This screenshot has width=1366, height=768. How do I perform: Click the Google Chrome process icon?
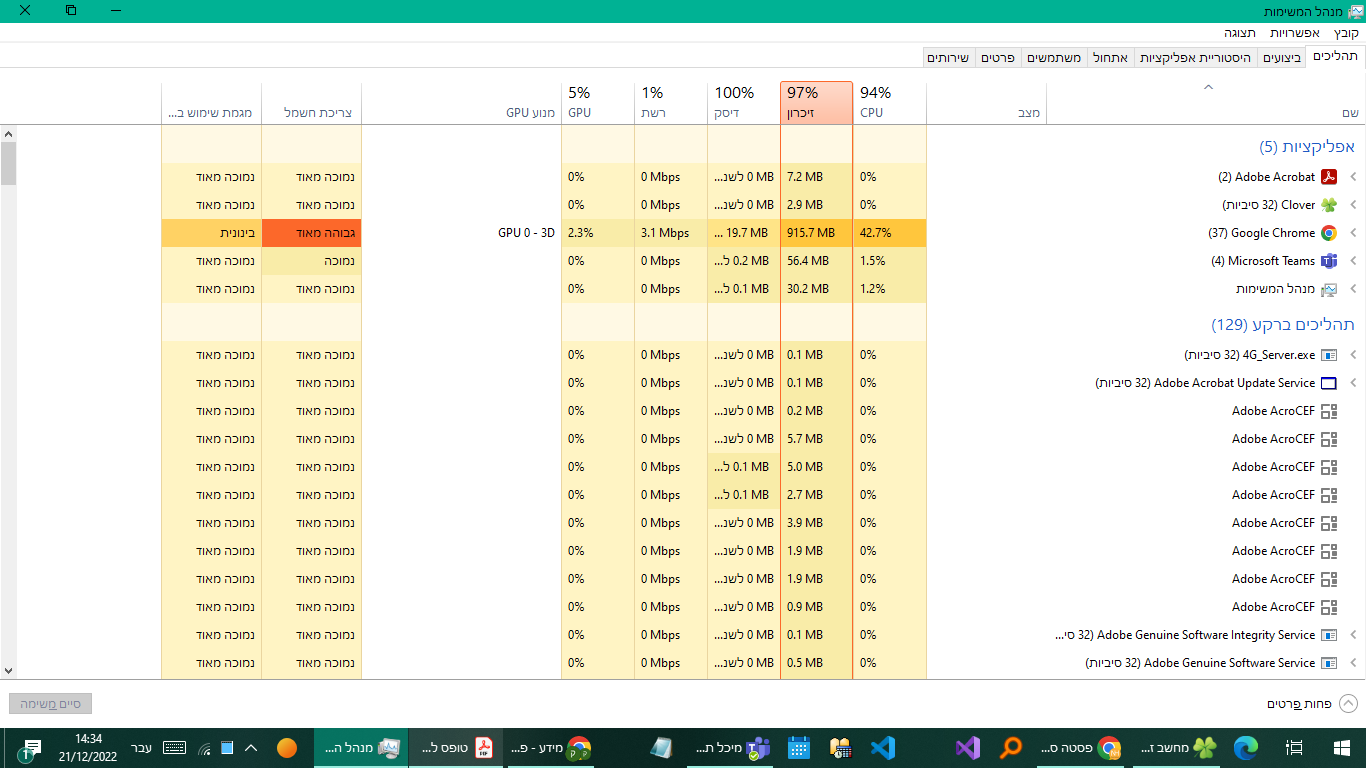(1329, 233)
